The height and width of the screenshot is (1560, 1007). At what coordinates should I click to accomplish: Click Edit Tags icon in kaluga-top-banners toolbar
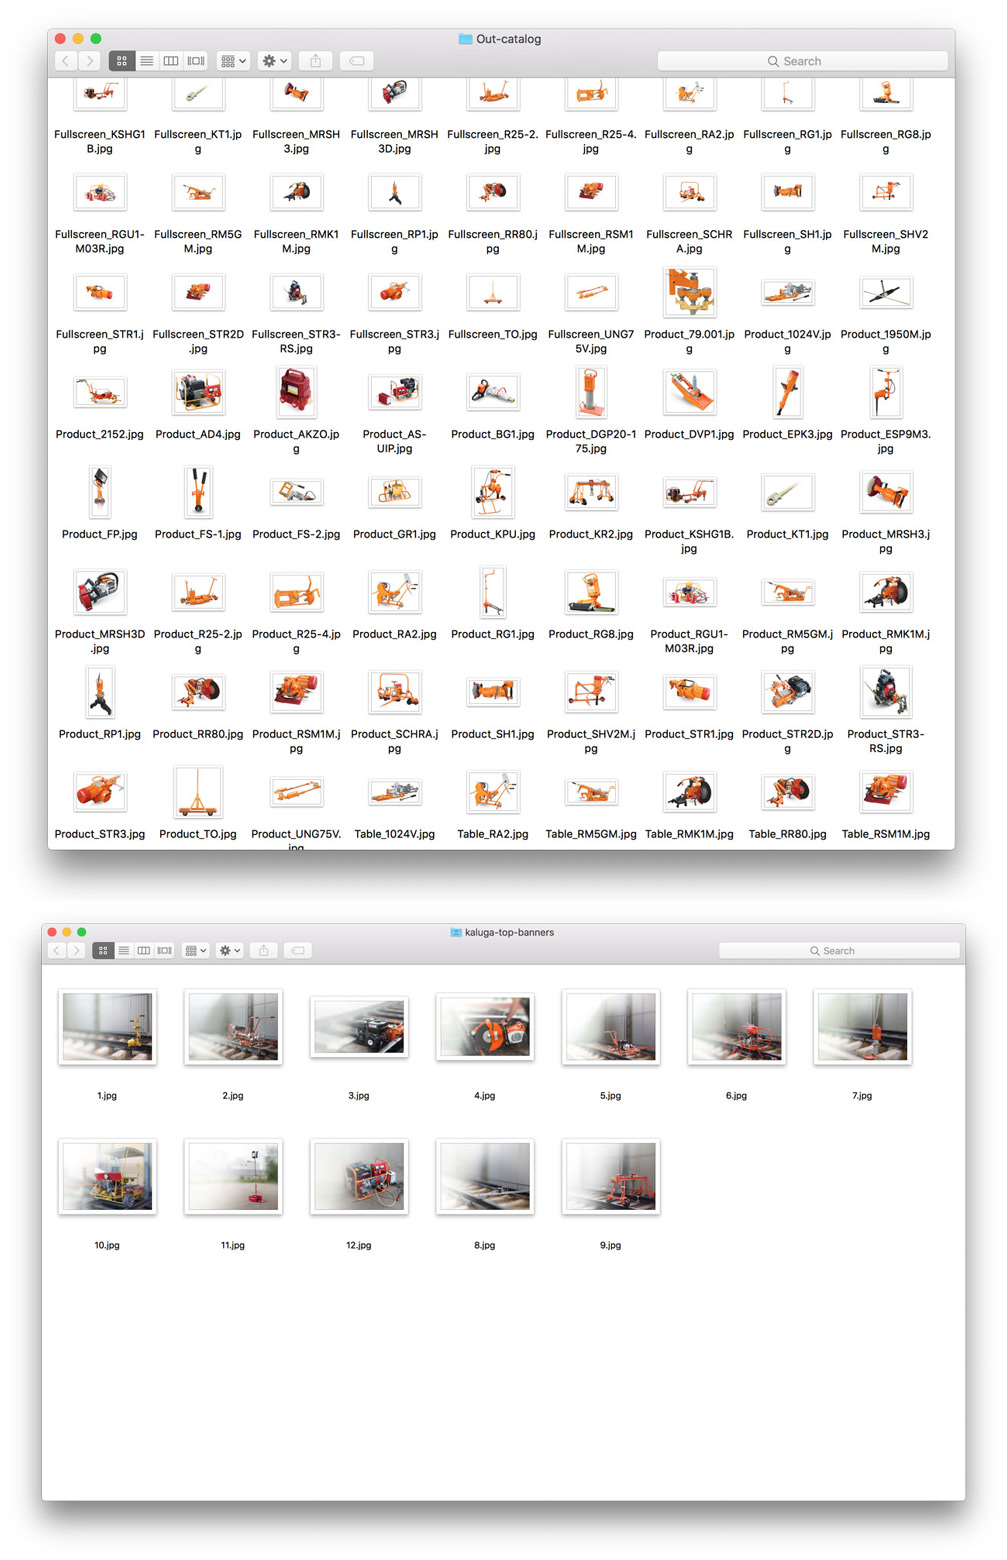pos(298,950)
